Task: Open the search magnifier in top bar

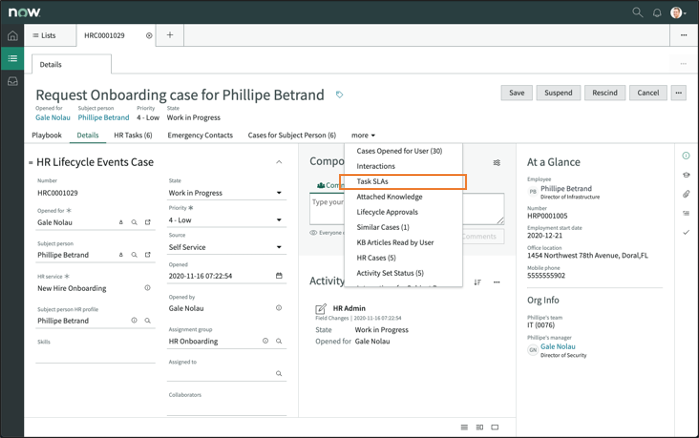Action: tap(637, 12)
